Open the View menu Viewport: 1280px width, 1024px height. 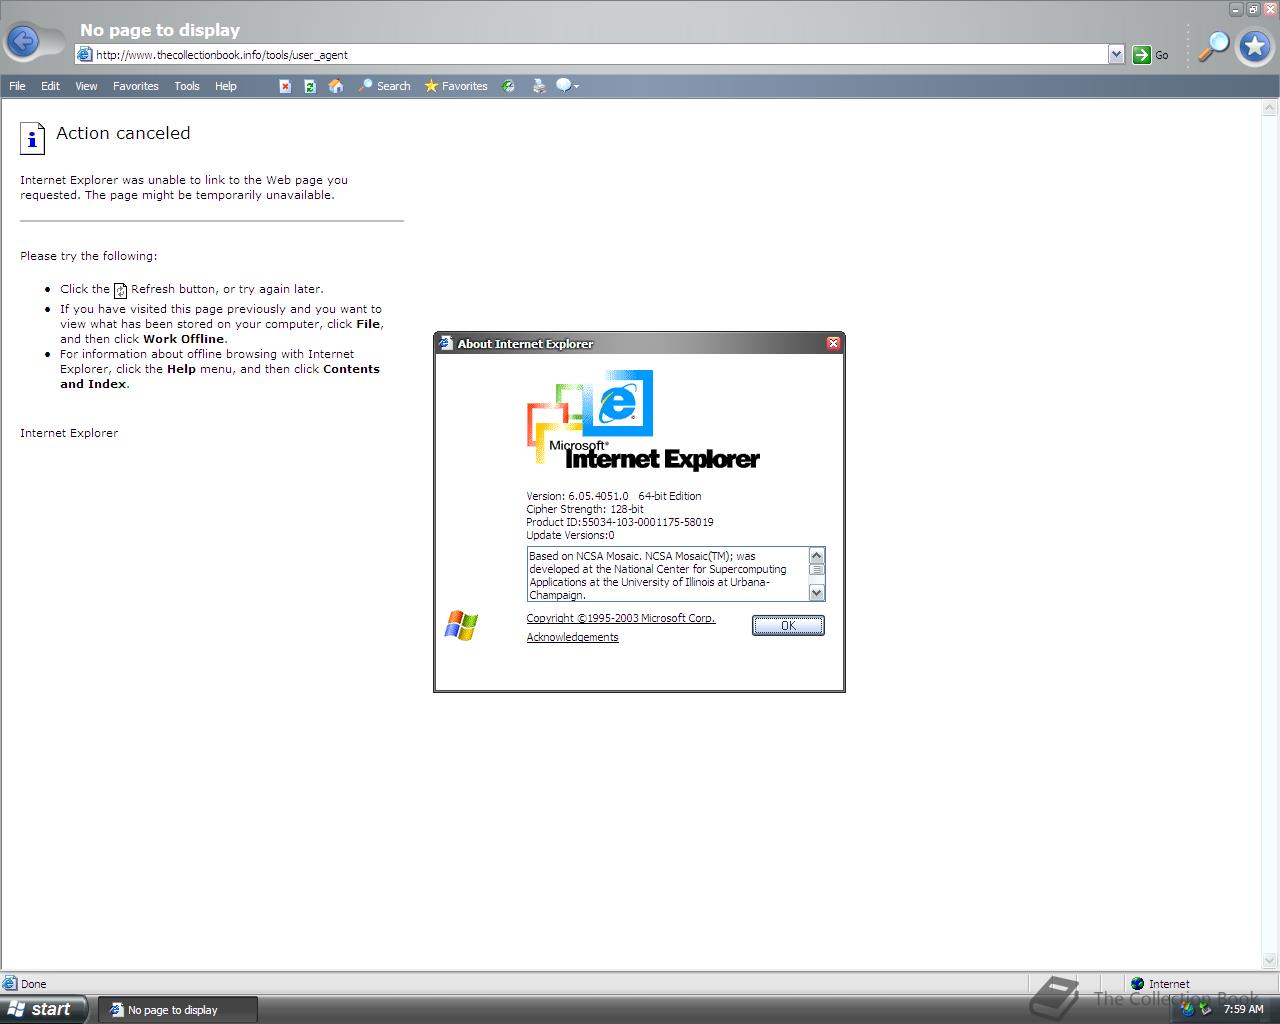pos(86,86)
